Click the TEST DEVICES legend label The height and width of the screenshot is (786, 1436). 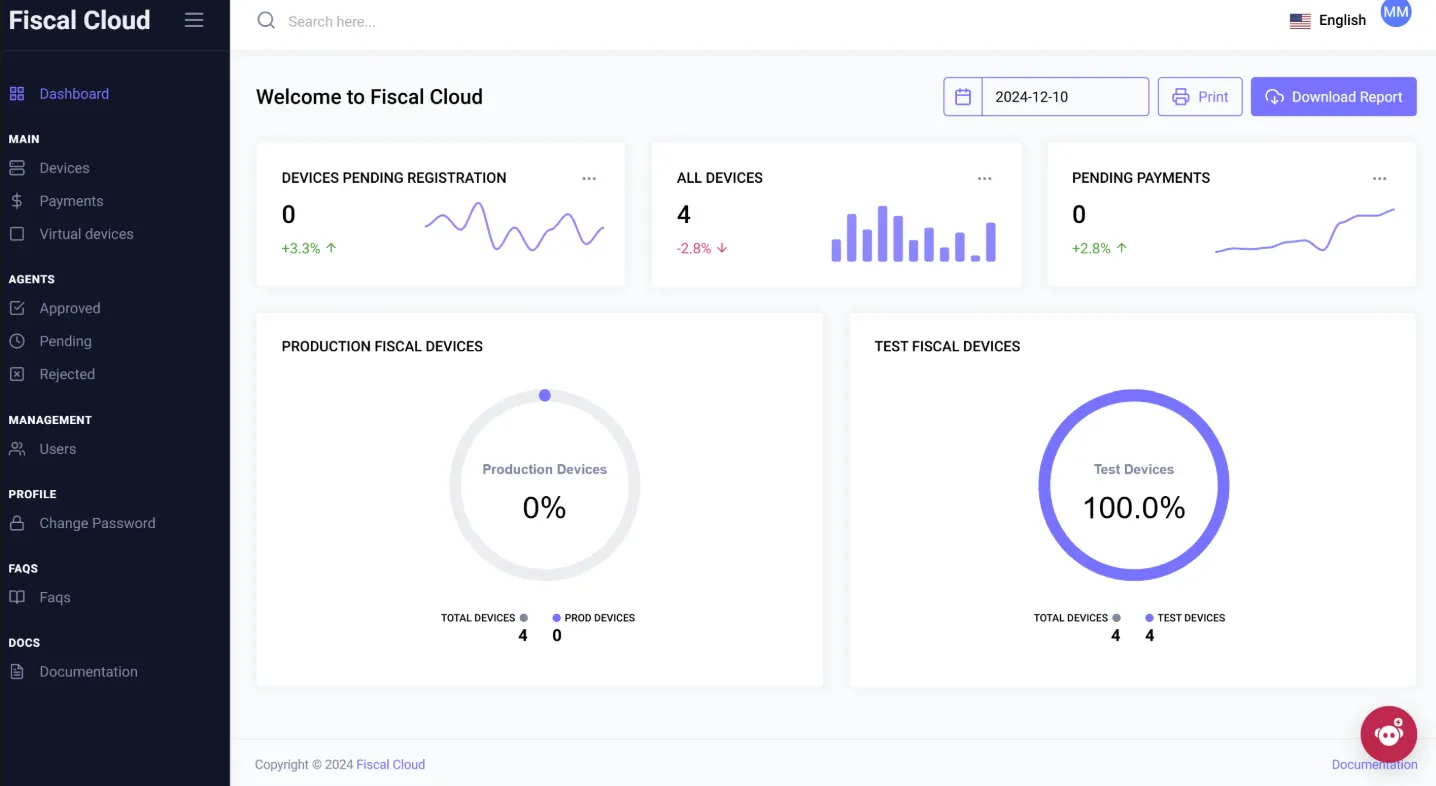(1191, 618)
